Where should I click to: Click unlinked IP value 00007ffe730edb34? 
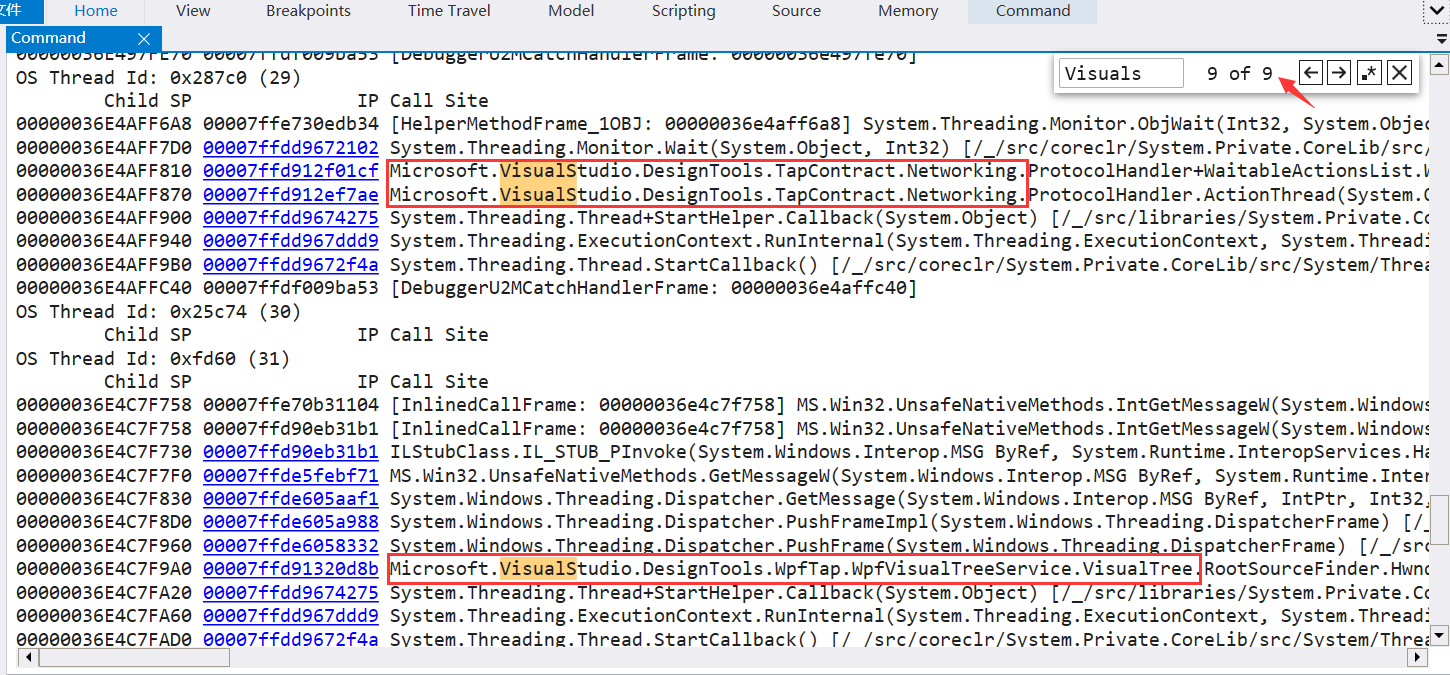click(x=291, y=124)
